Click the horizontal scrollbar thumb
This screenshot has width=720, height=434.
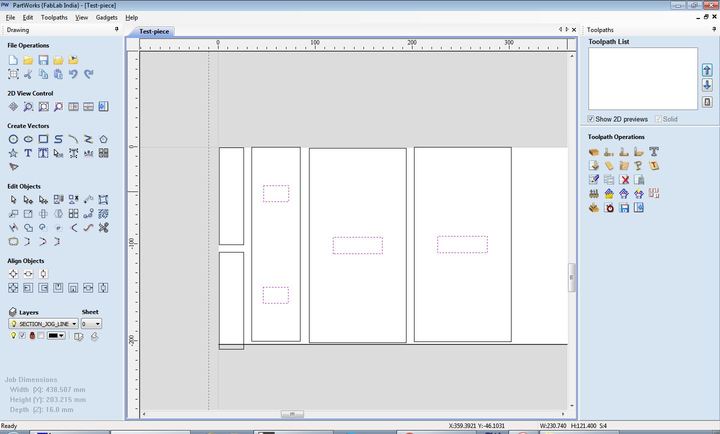pos(292,414)
